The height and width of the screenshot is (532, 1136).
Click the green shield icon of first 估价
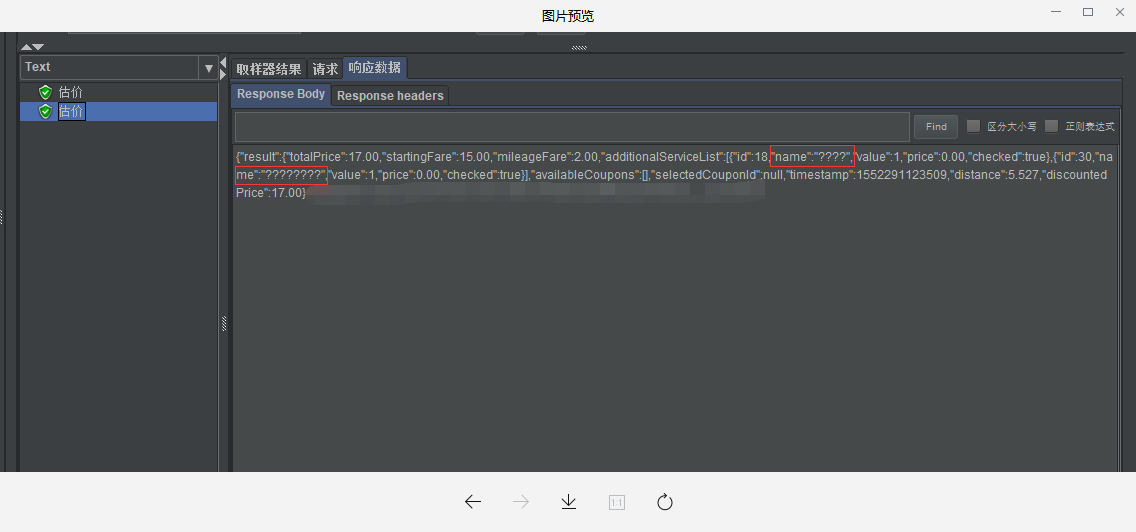pyautogui.click(x=46, y=93)
